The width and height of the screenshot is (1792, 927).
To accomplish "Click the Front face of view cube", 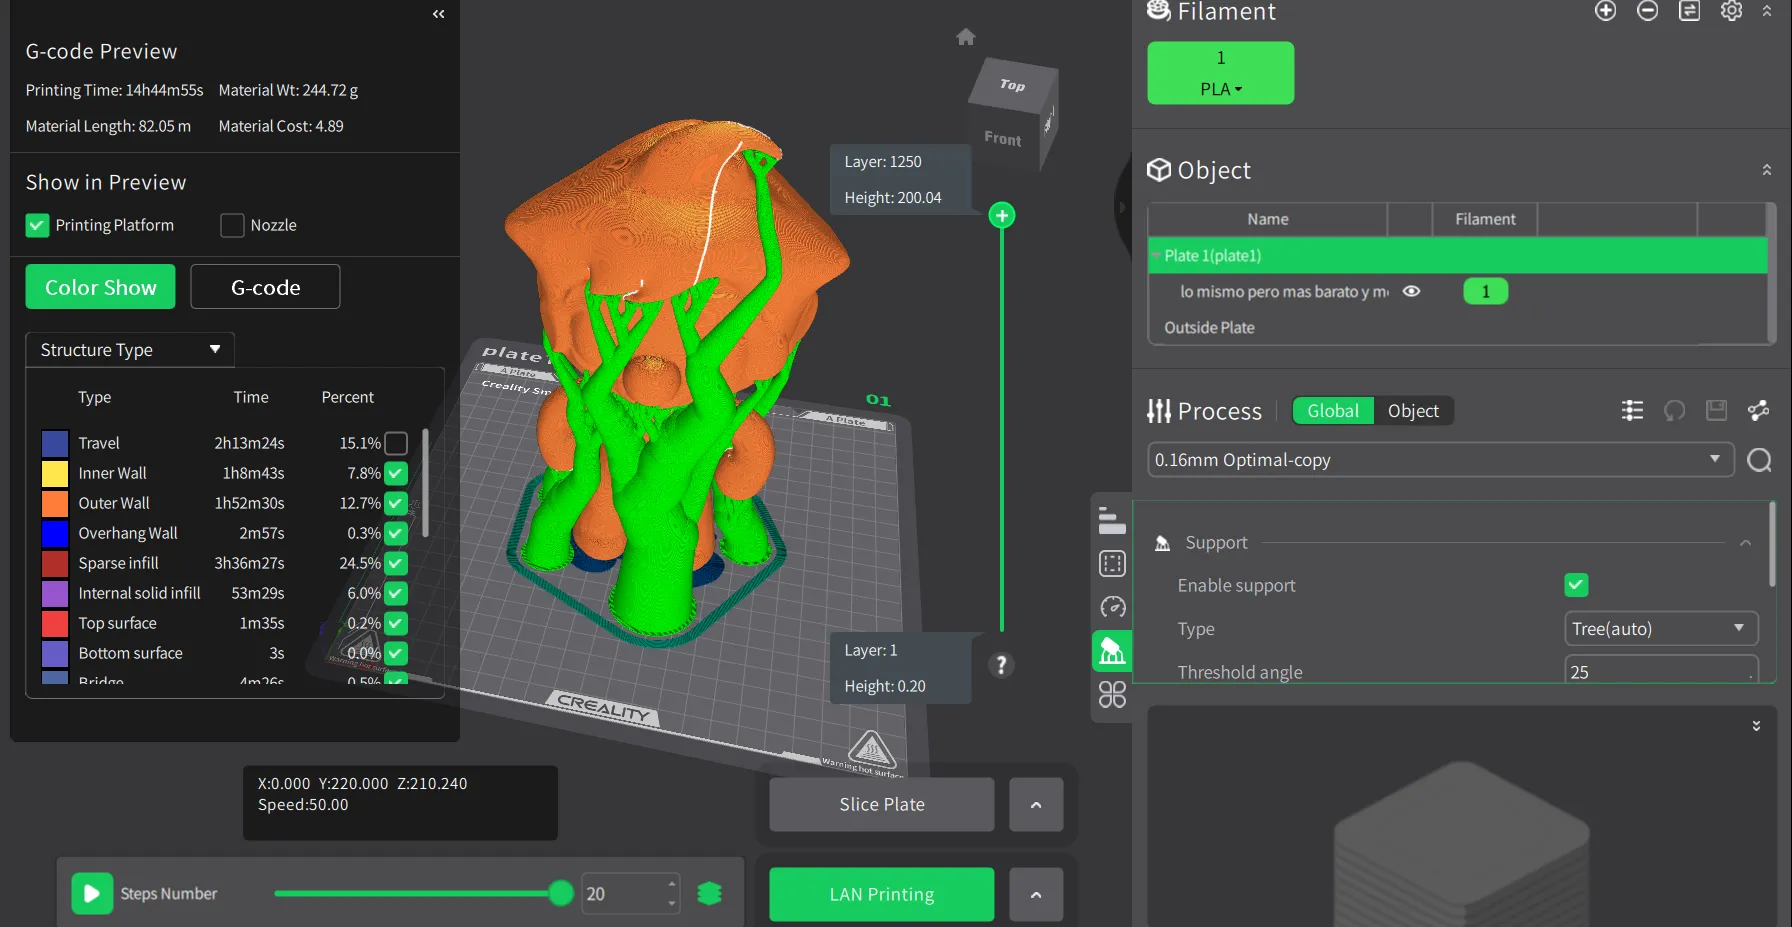I will coord(1003,139).
